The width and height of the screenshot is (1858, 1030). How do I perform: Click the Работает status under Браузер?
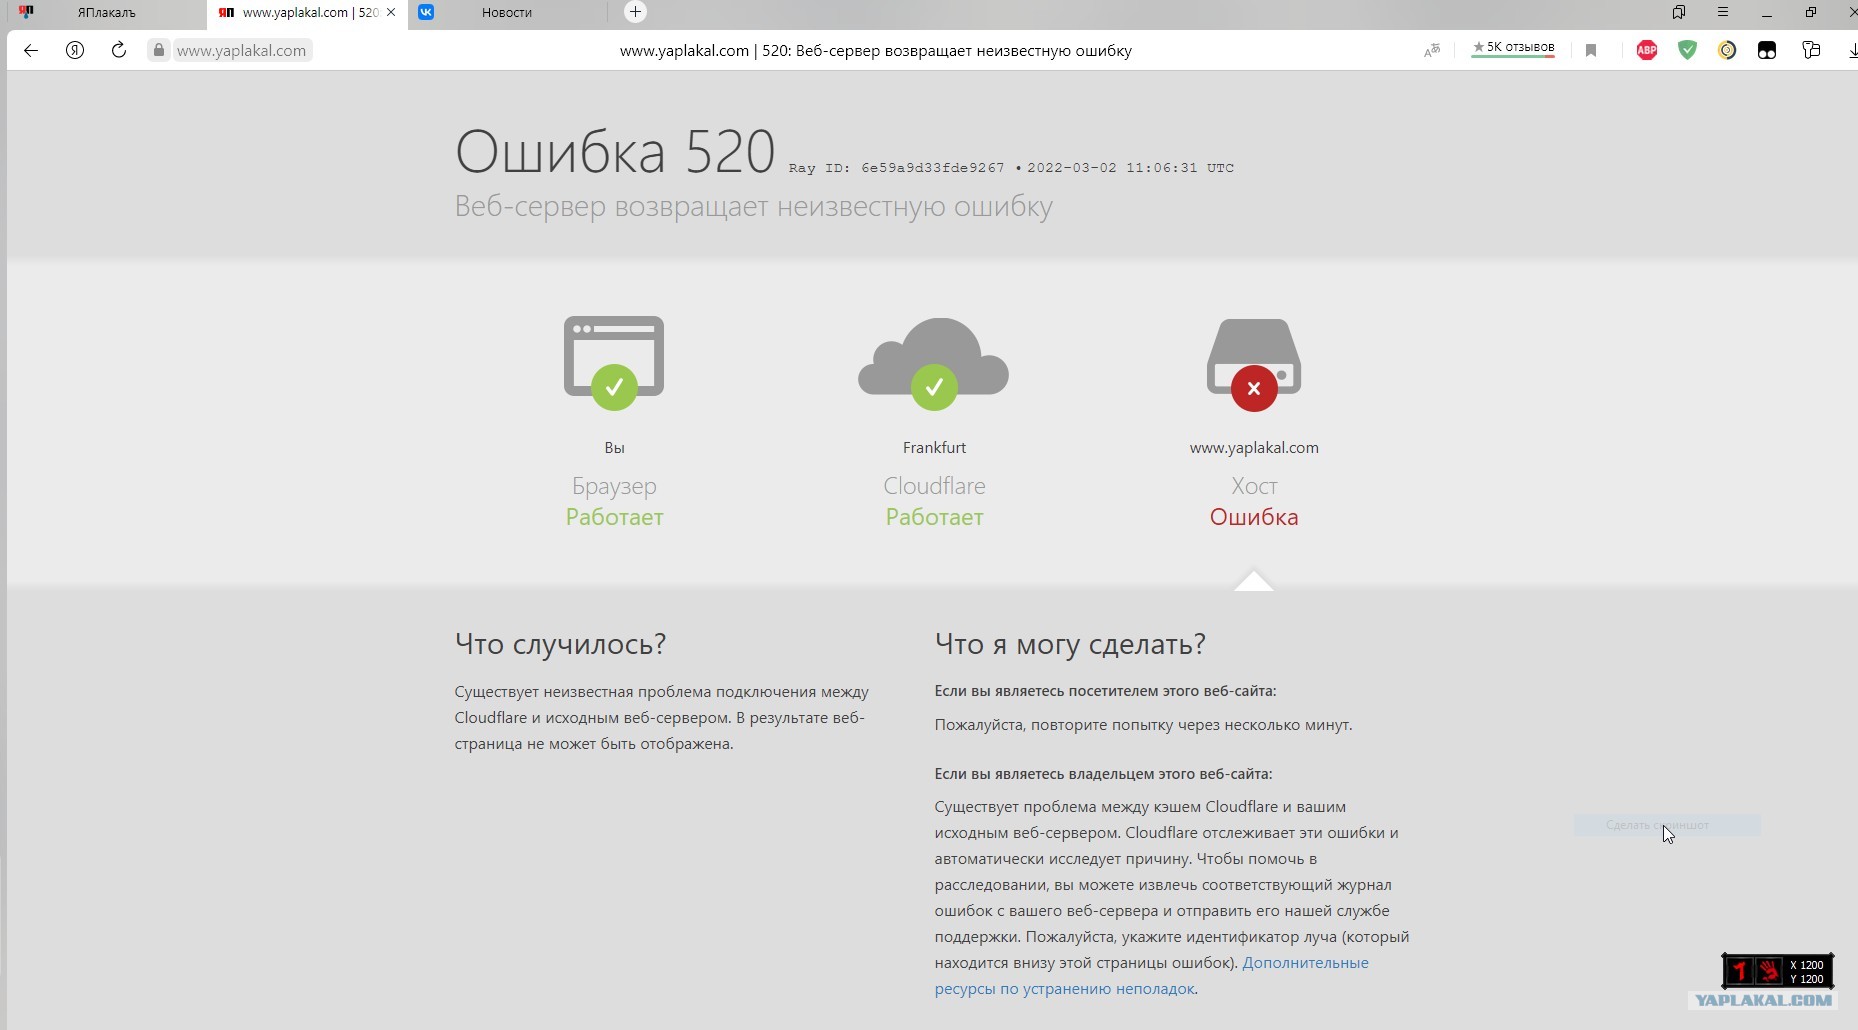(x=614, y=517)
